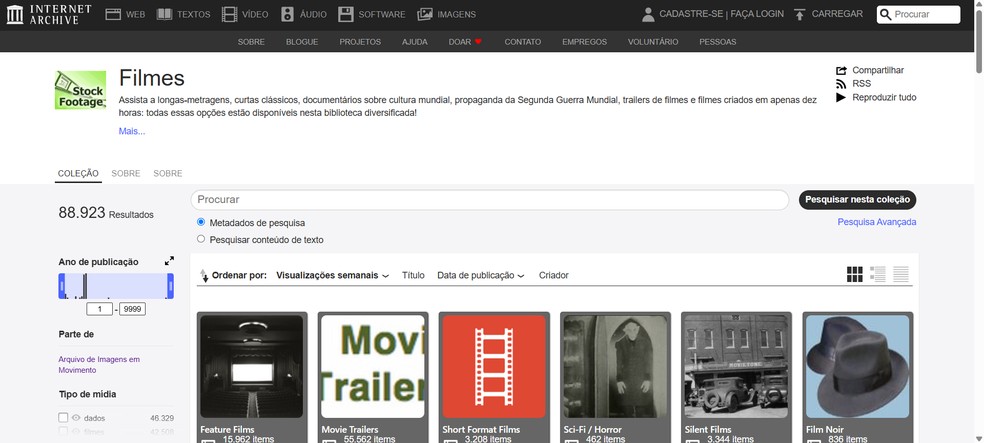Click the Internet Archive logo icon
984x443 pixels.
click(15, 14)
